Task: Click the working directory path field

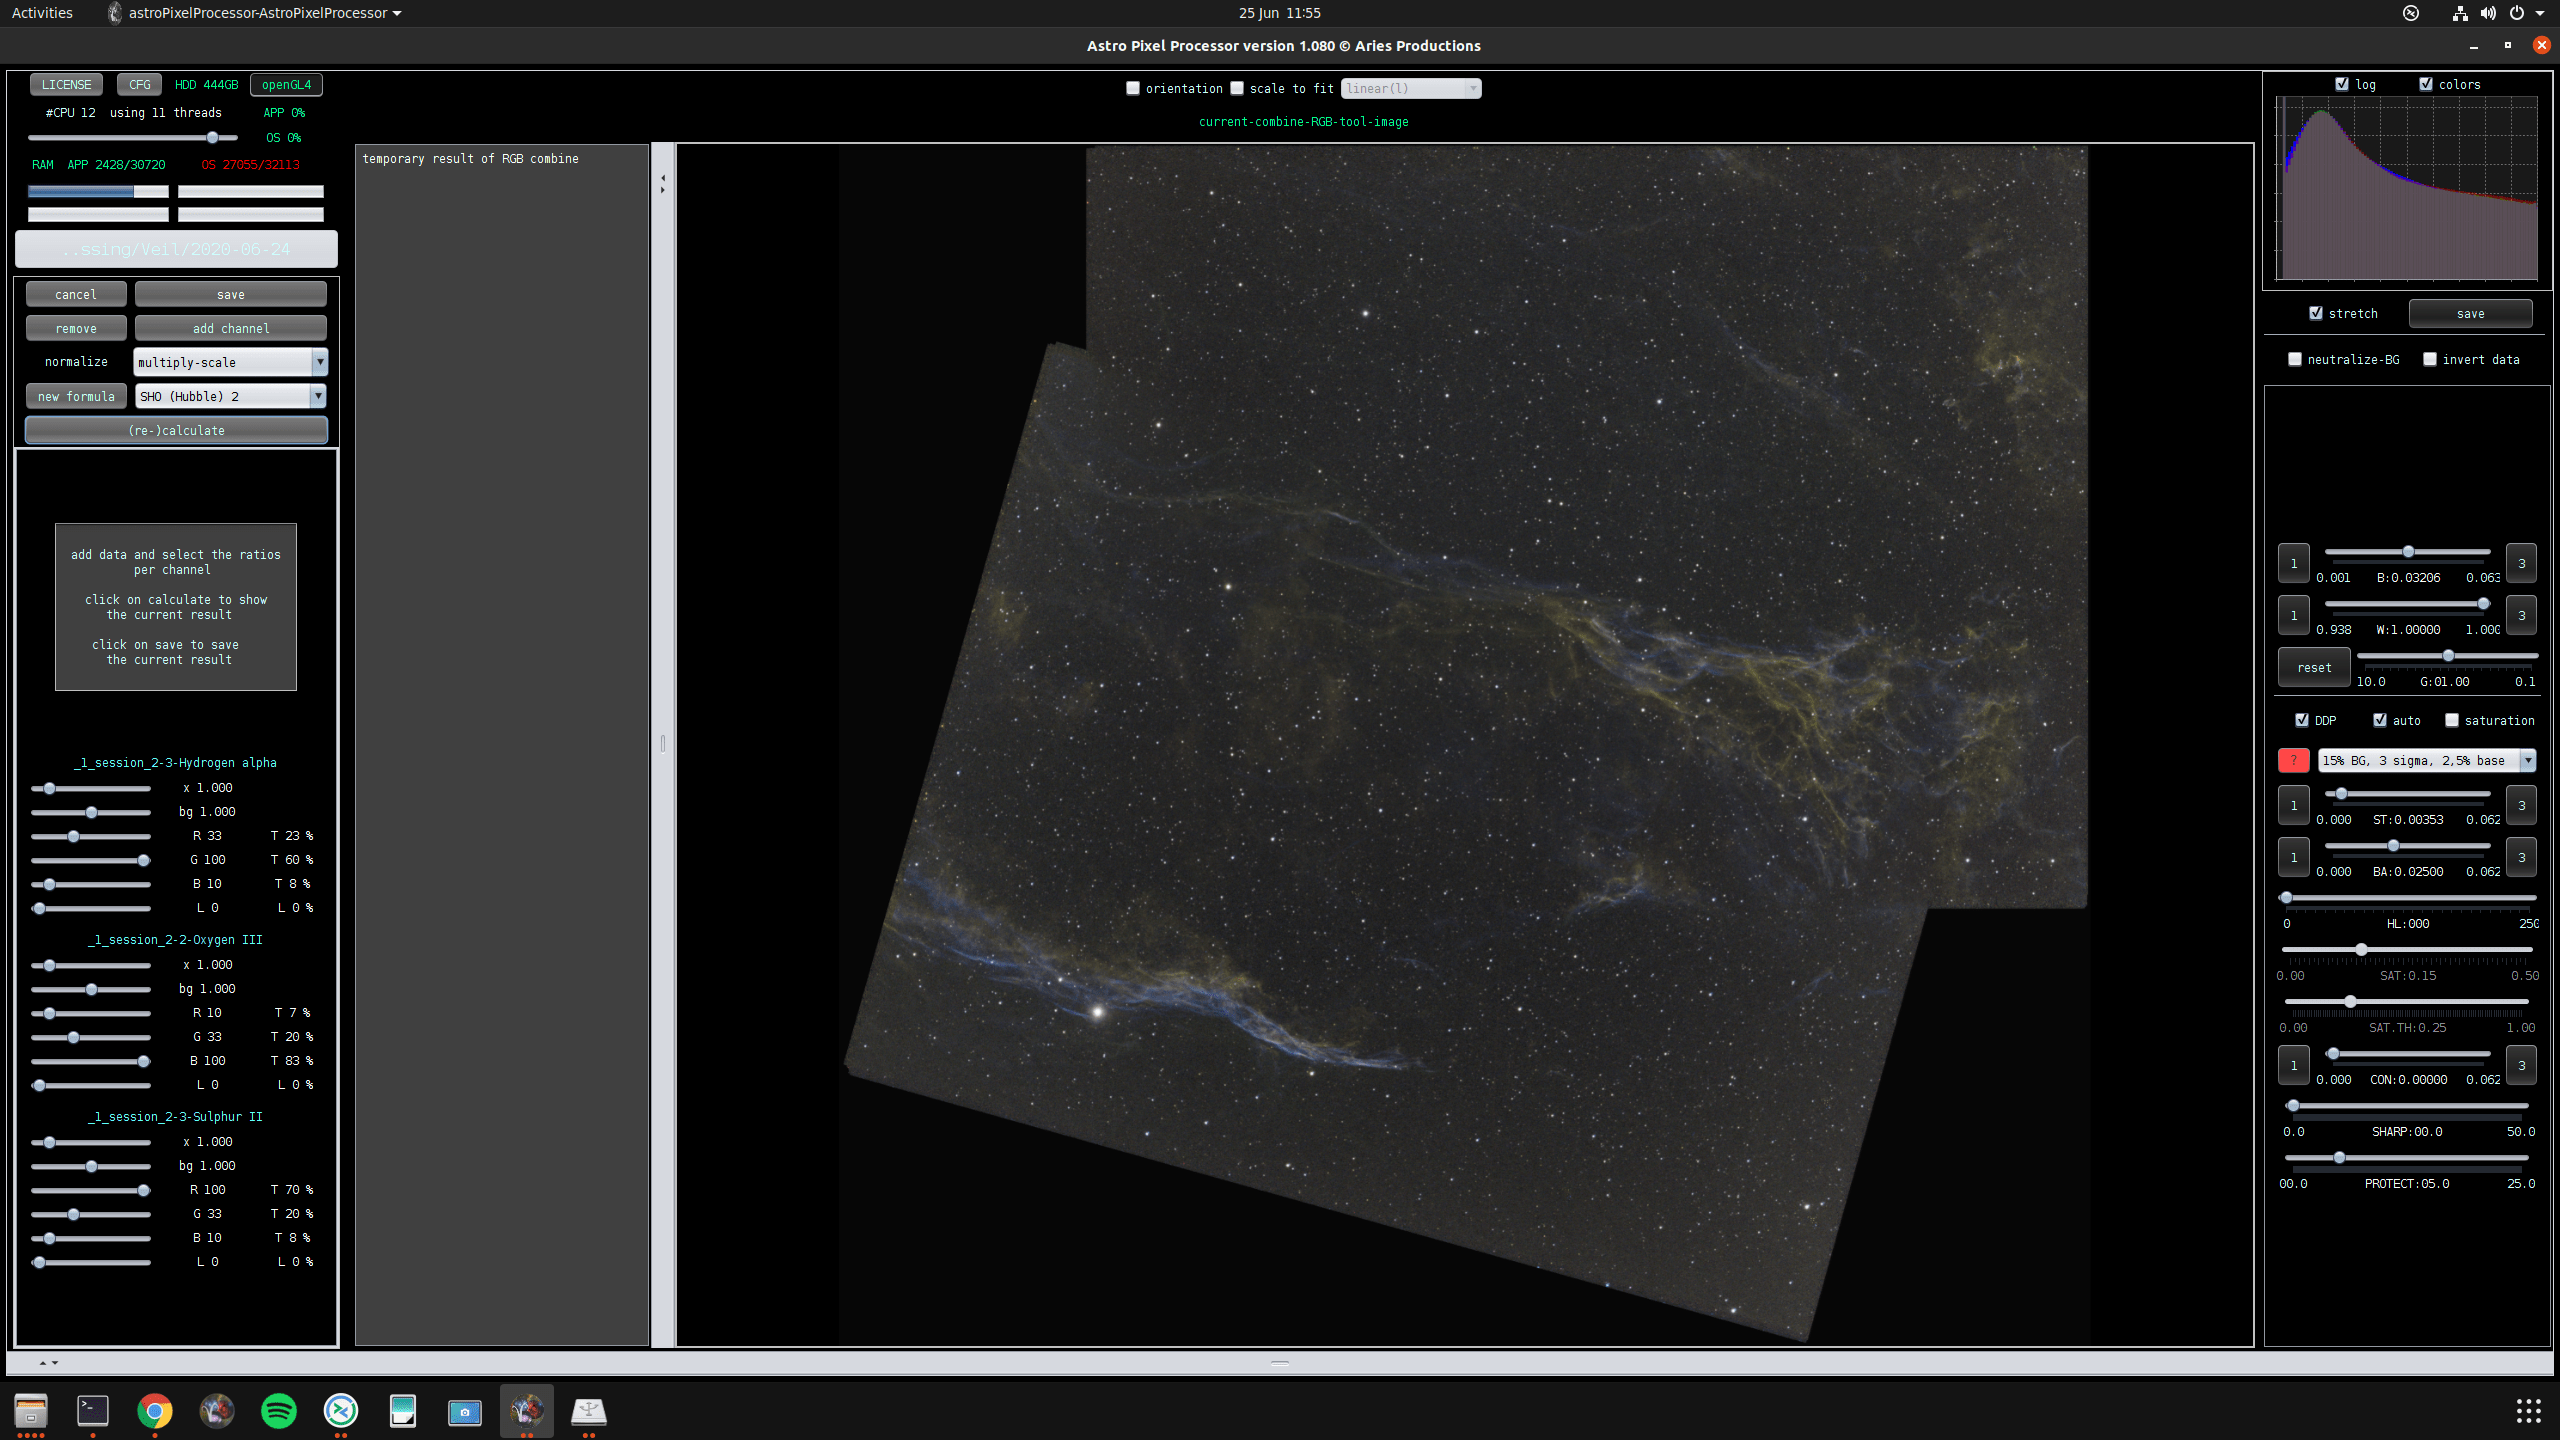Action: (176, 249)
